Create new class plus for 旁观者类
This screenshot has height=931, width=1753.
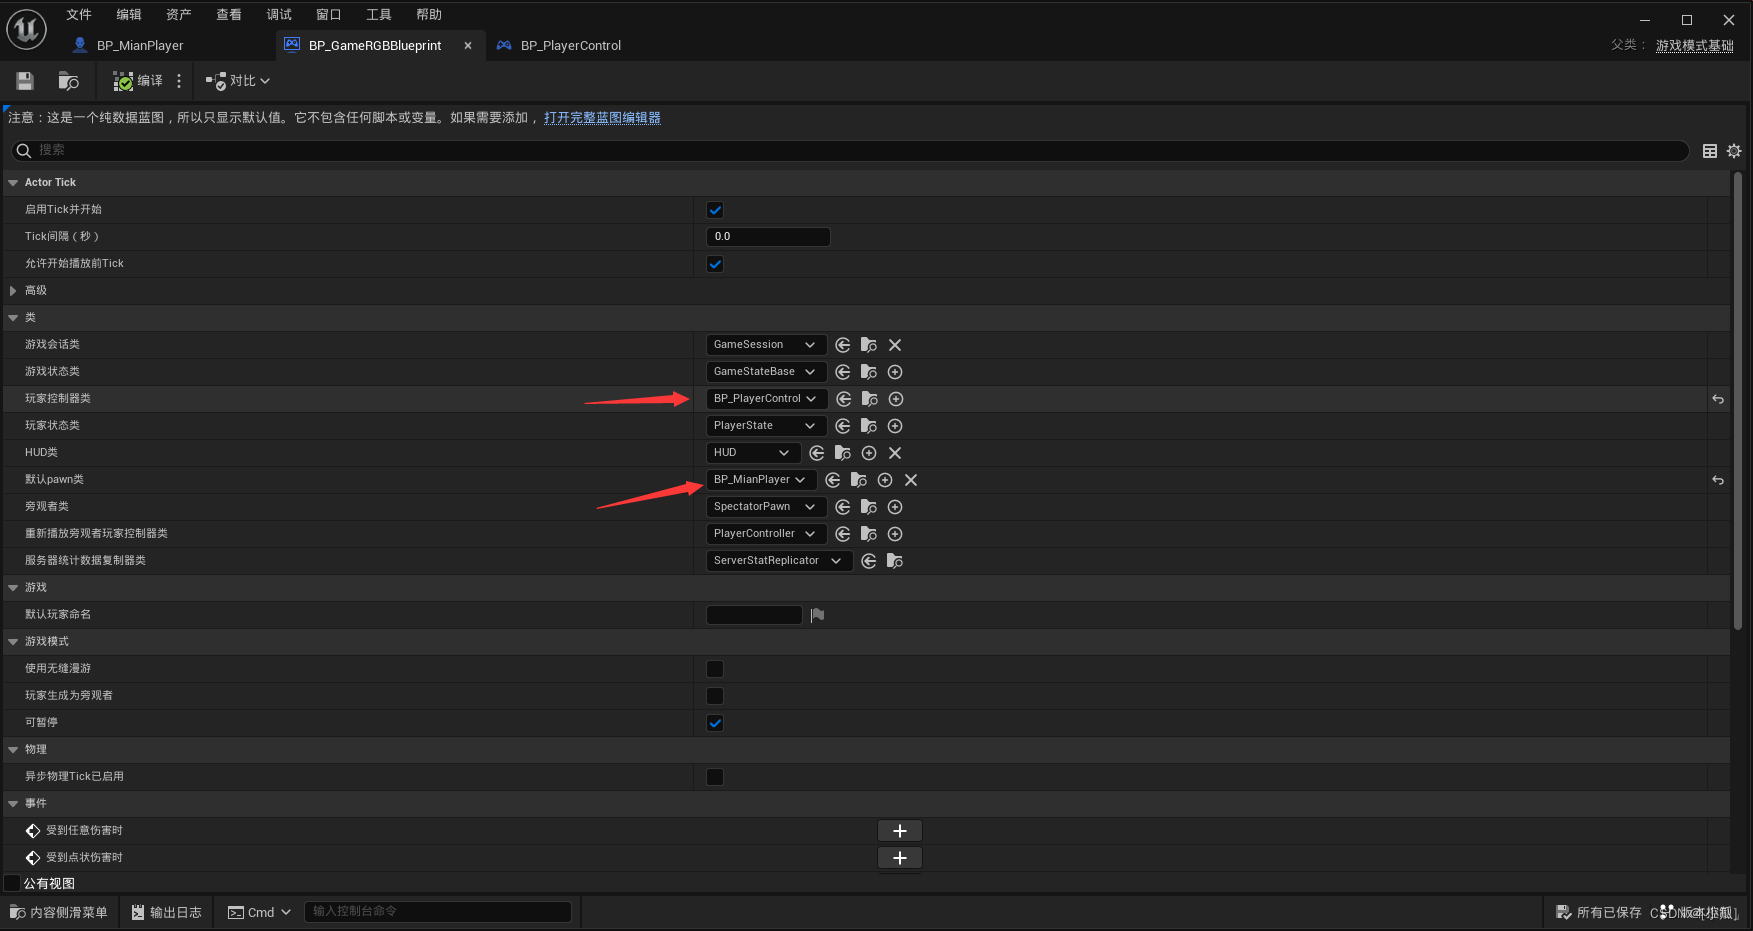pos(895,507)
